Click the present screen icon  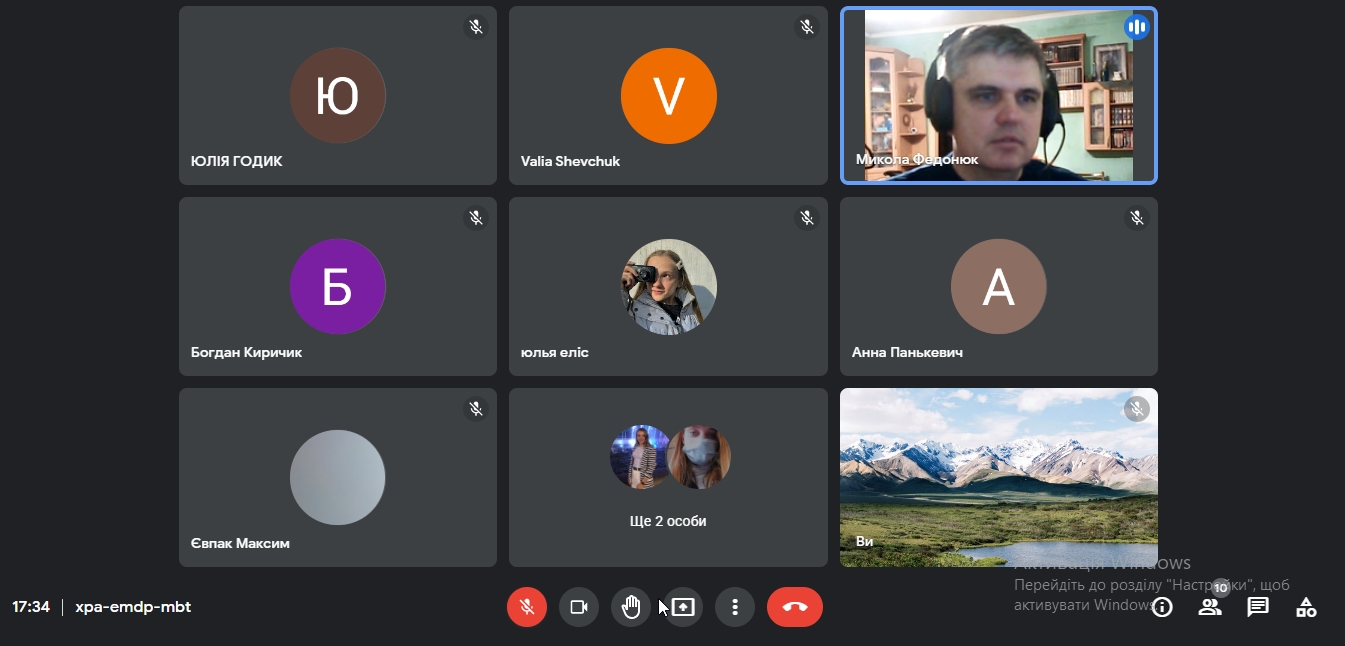tap(683, 607)
